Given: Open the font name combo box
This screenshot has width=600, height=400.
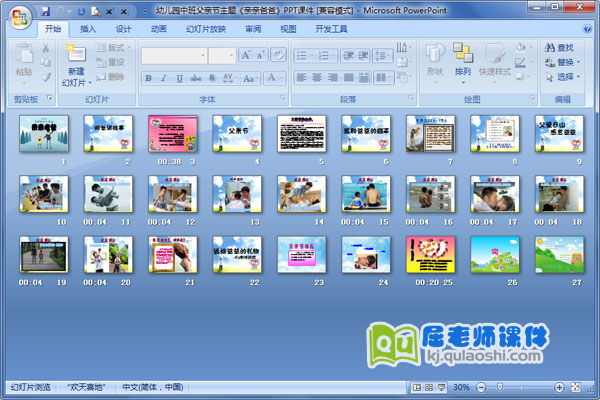Looking at the screenshot, I should click(172, 55).
